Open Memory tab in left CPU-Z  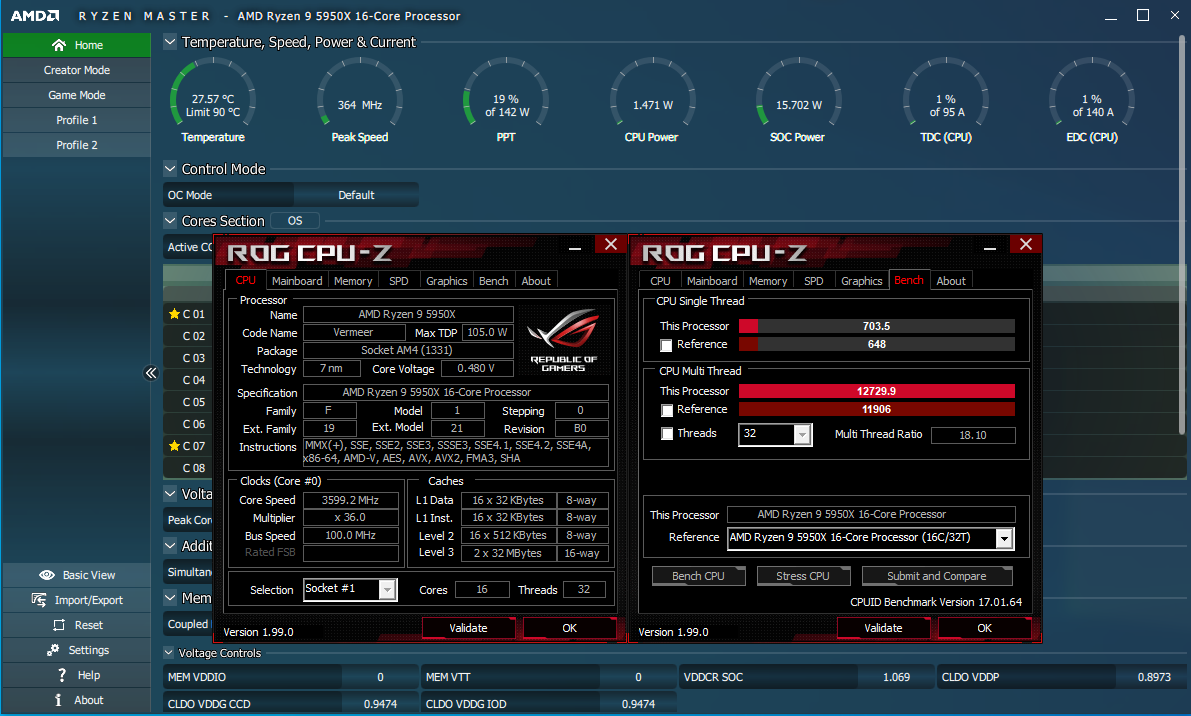point(353,281)
